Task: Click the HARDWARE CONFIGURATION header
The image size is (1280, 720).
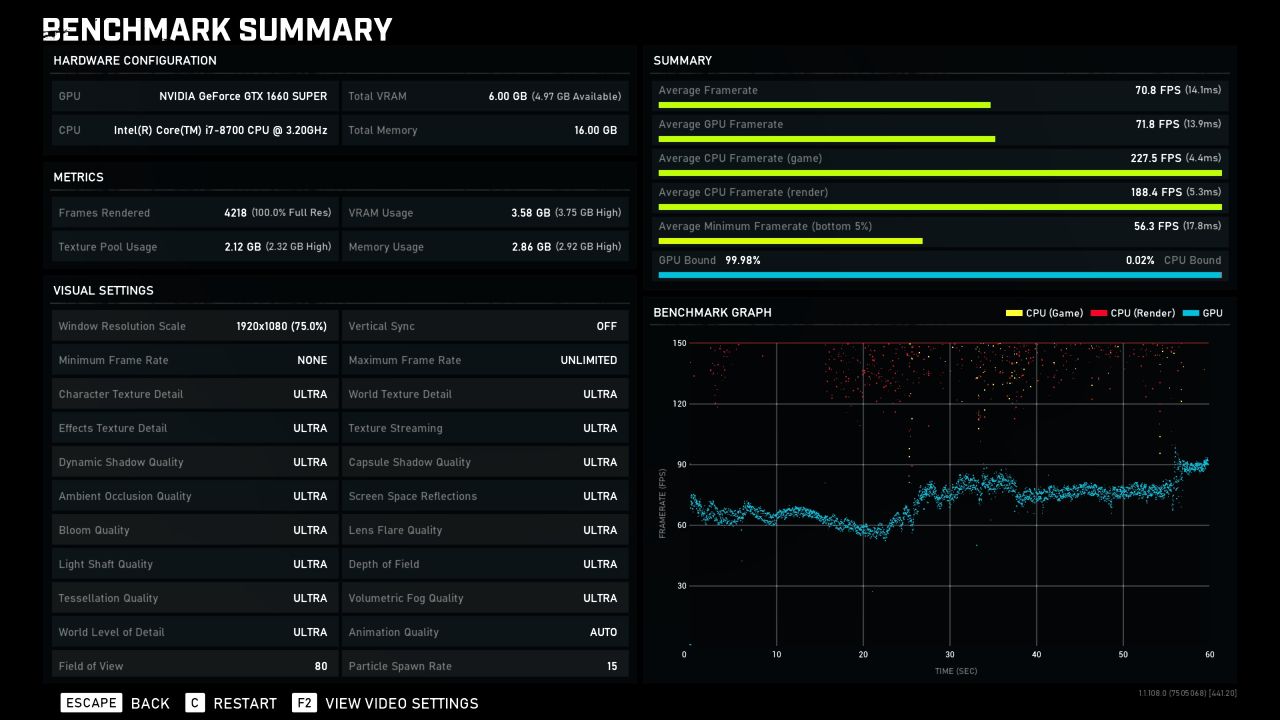Action: coord(134,60)
